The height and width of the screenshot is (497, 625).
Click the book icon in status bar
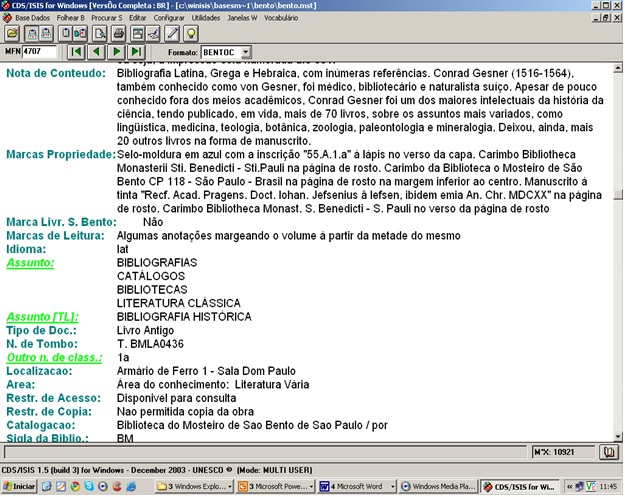(x=609, y=452)
